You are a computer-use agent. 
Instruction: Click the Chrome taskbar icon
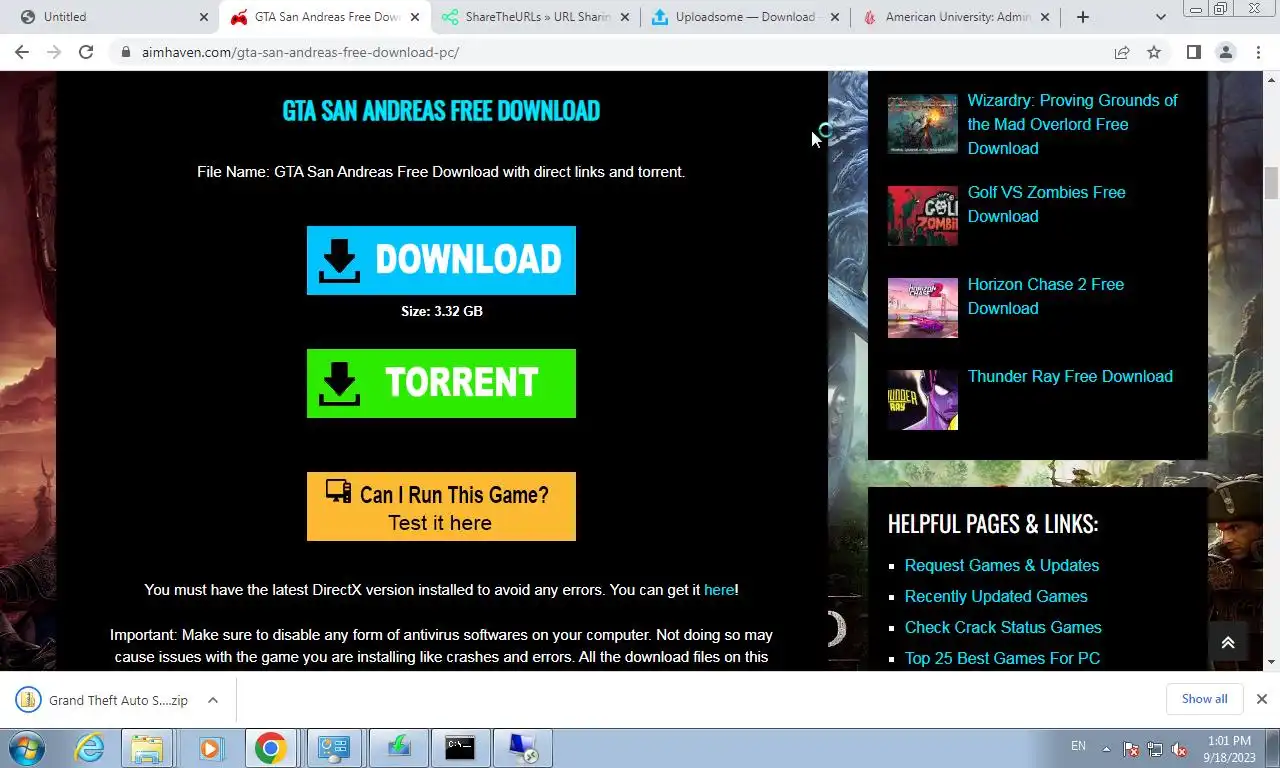point(271,748)
